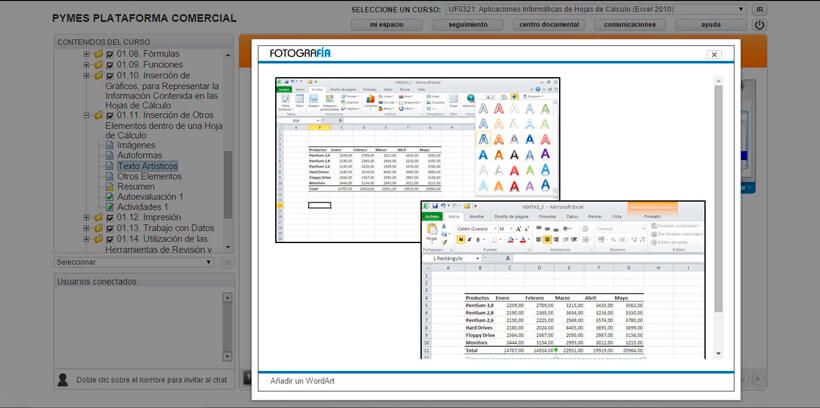Image resolution: width=820 pixels, height=408 pixels.
Task: Click scroll-down arrow of course contents tree
Action: tap(228, 246)
